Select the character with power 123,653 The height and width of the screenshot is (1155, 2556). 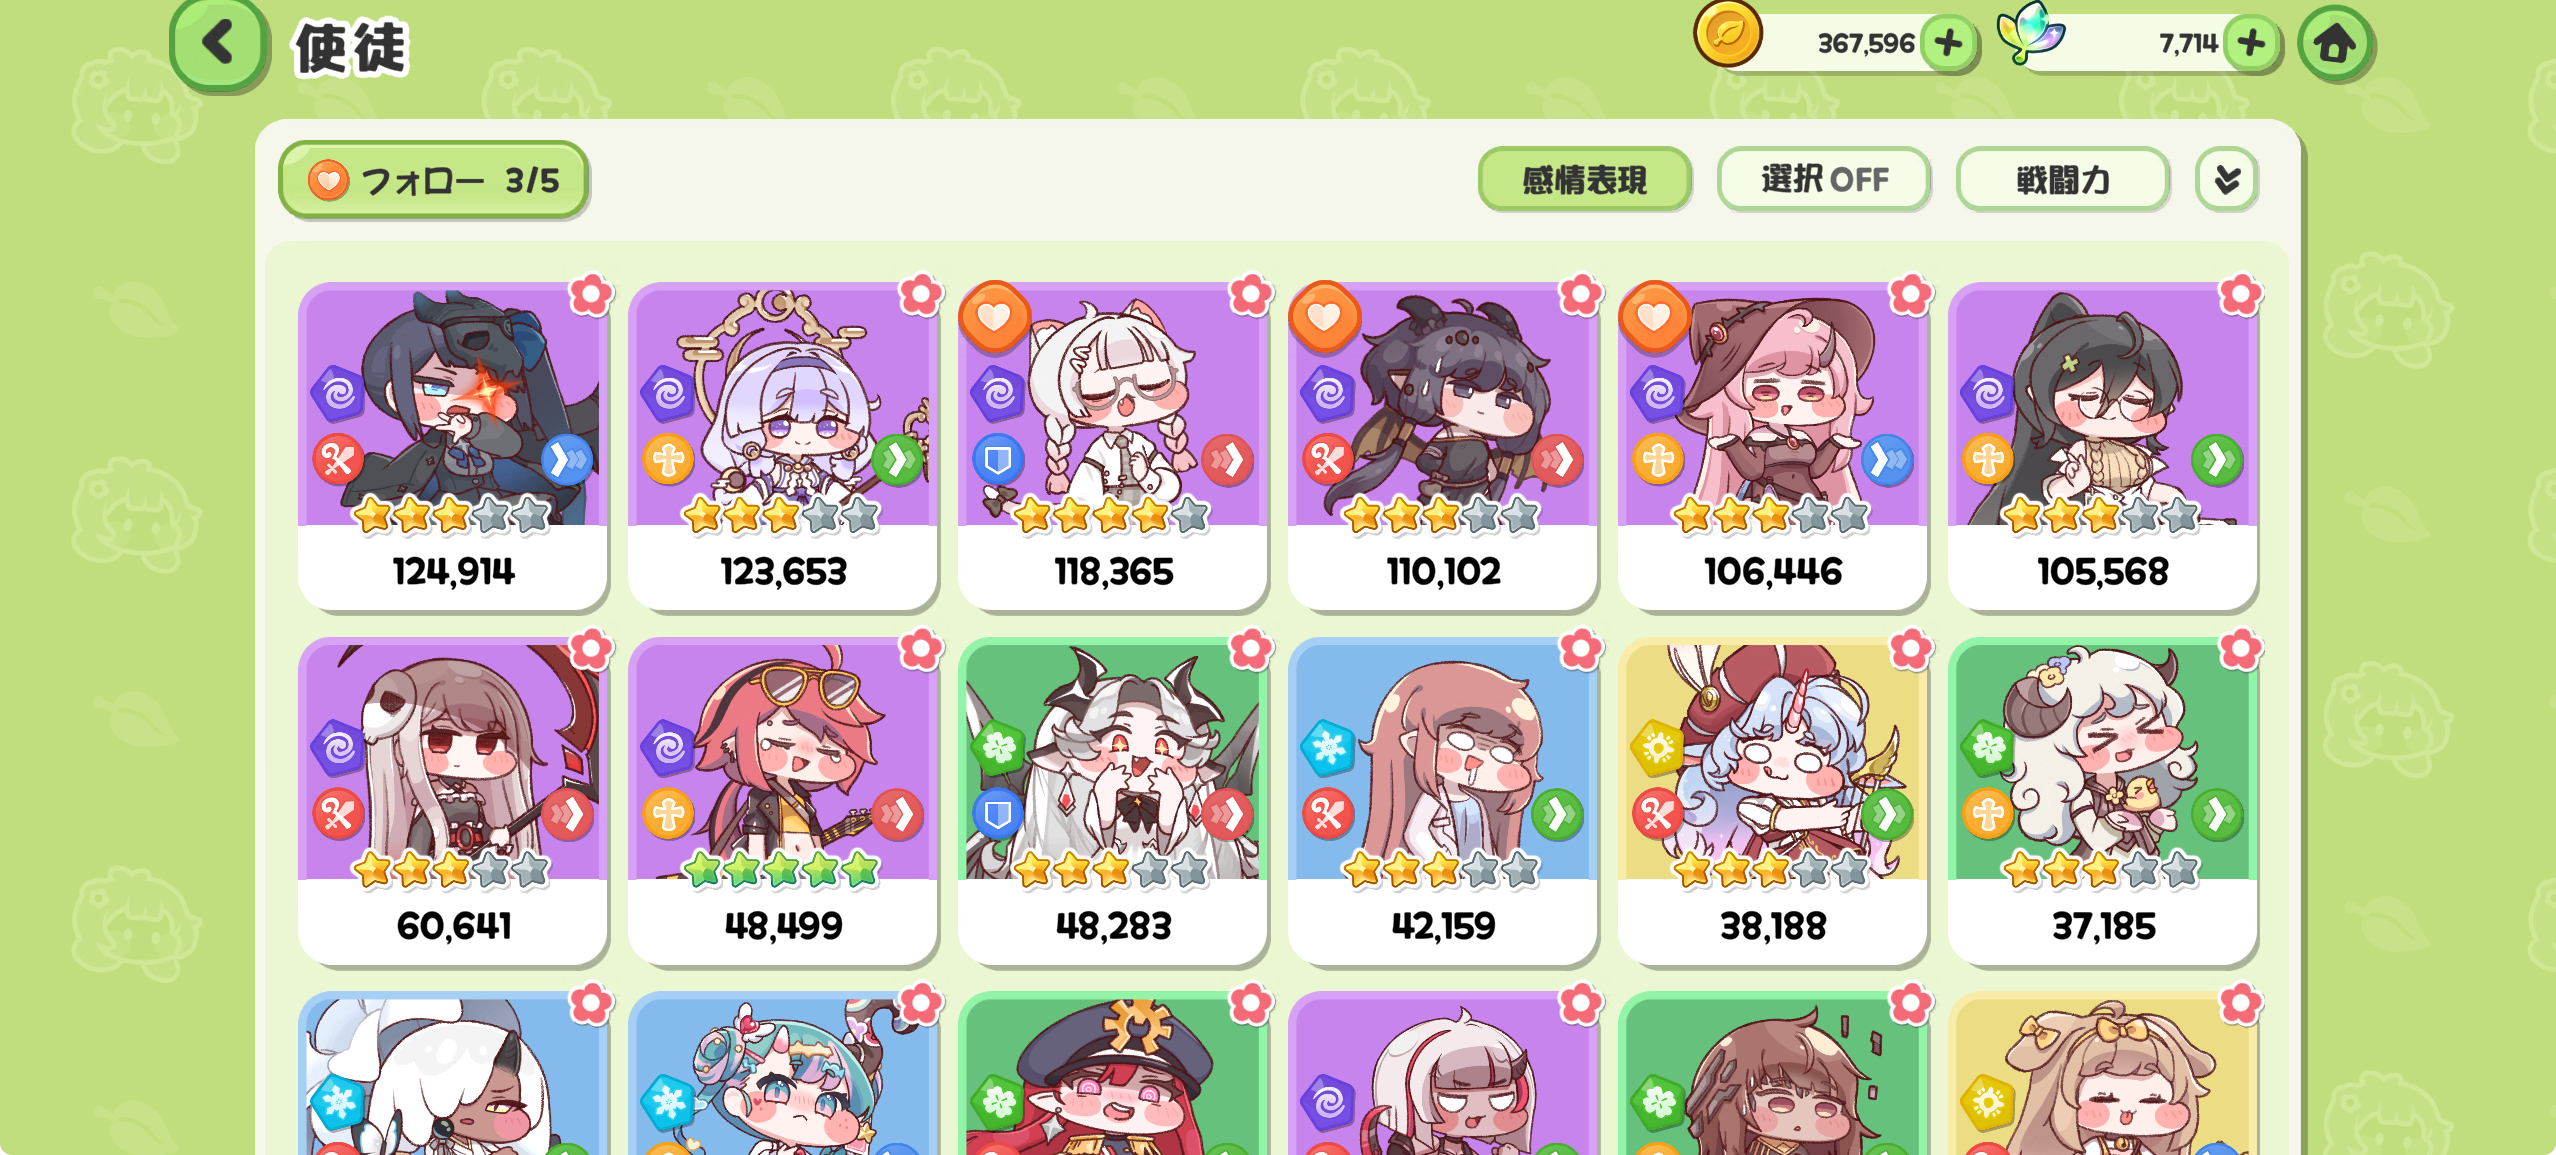[783, 446]
